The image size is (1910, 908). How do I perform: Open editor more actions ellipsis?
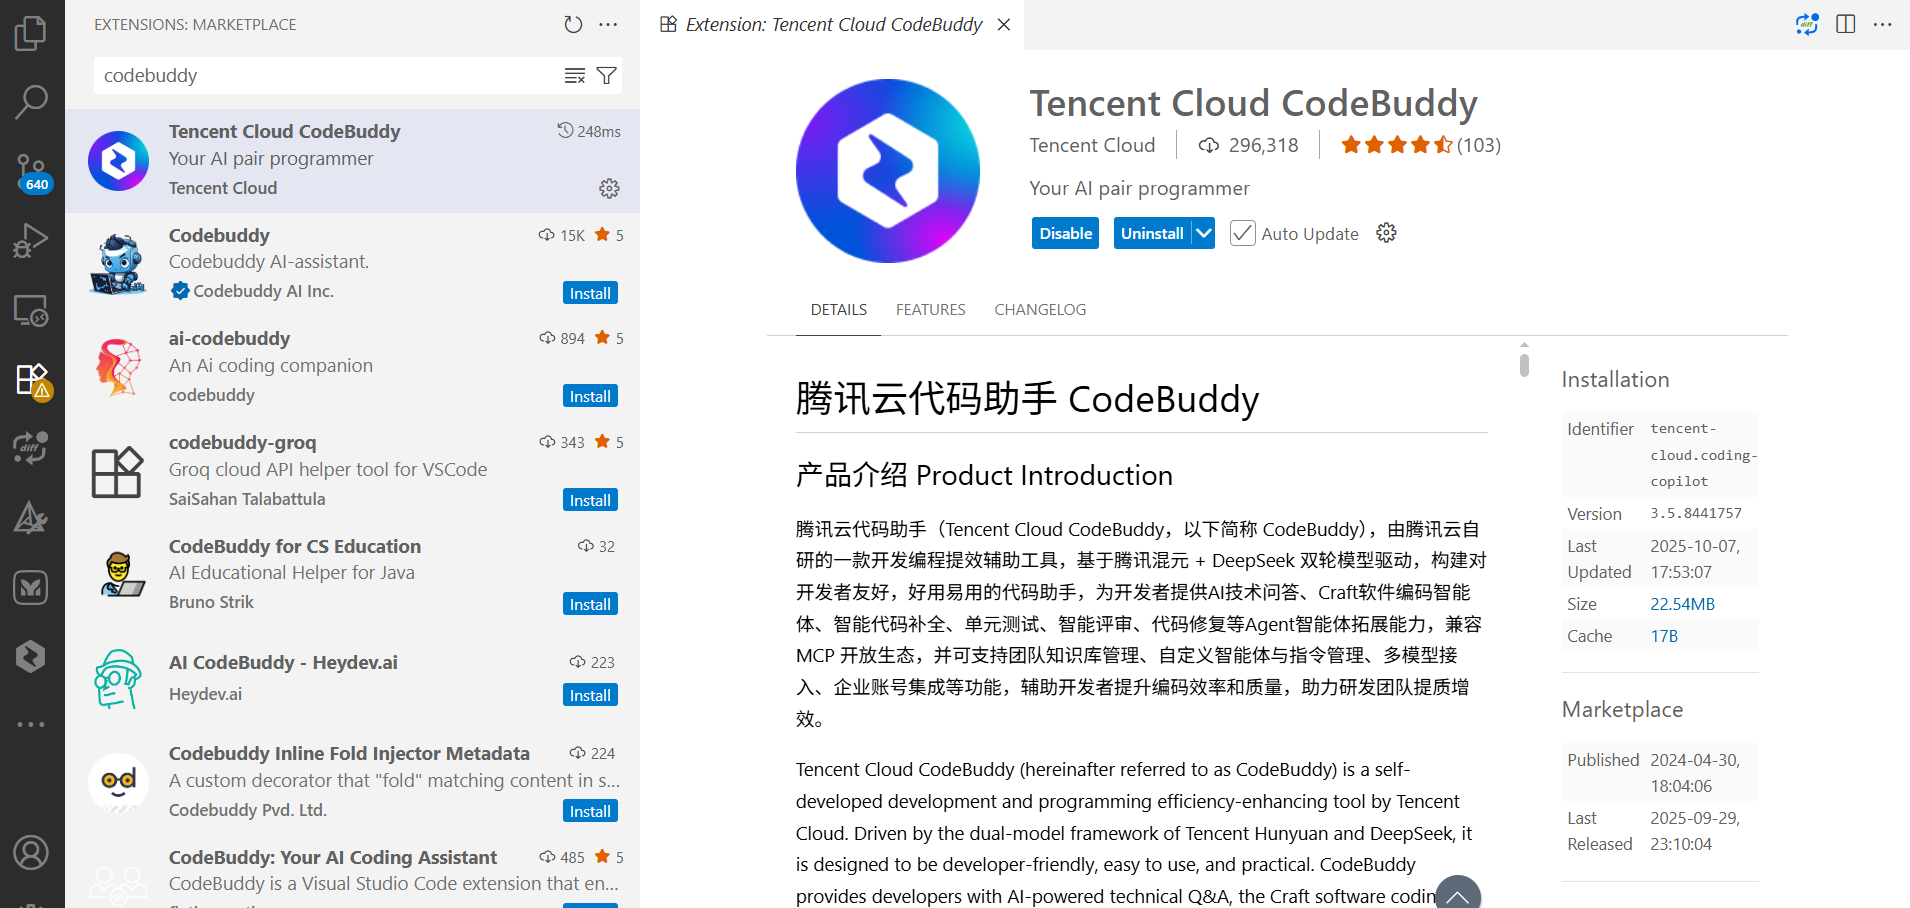coord(1882,24)
